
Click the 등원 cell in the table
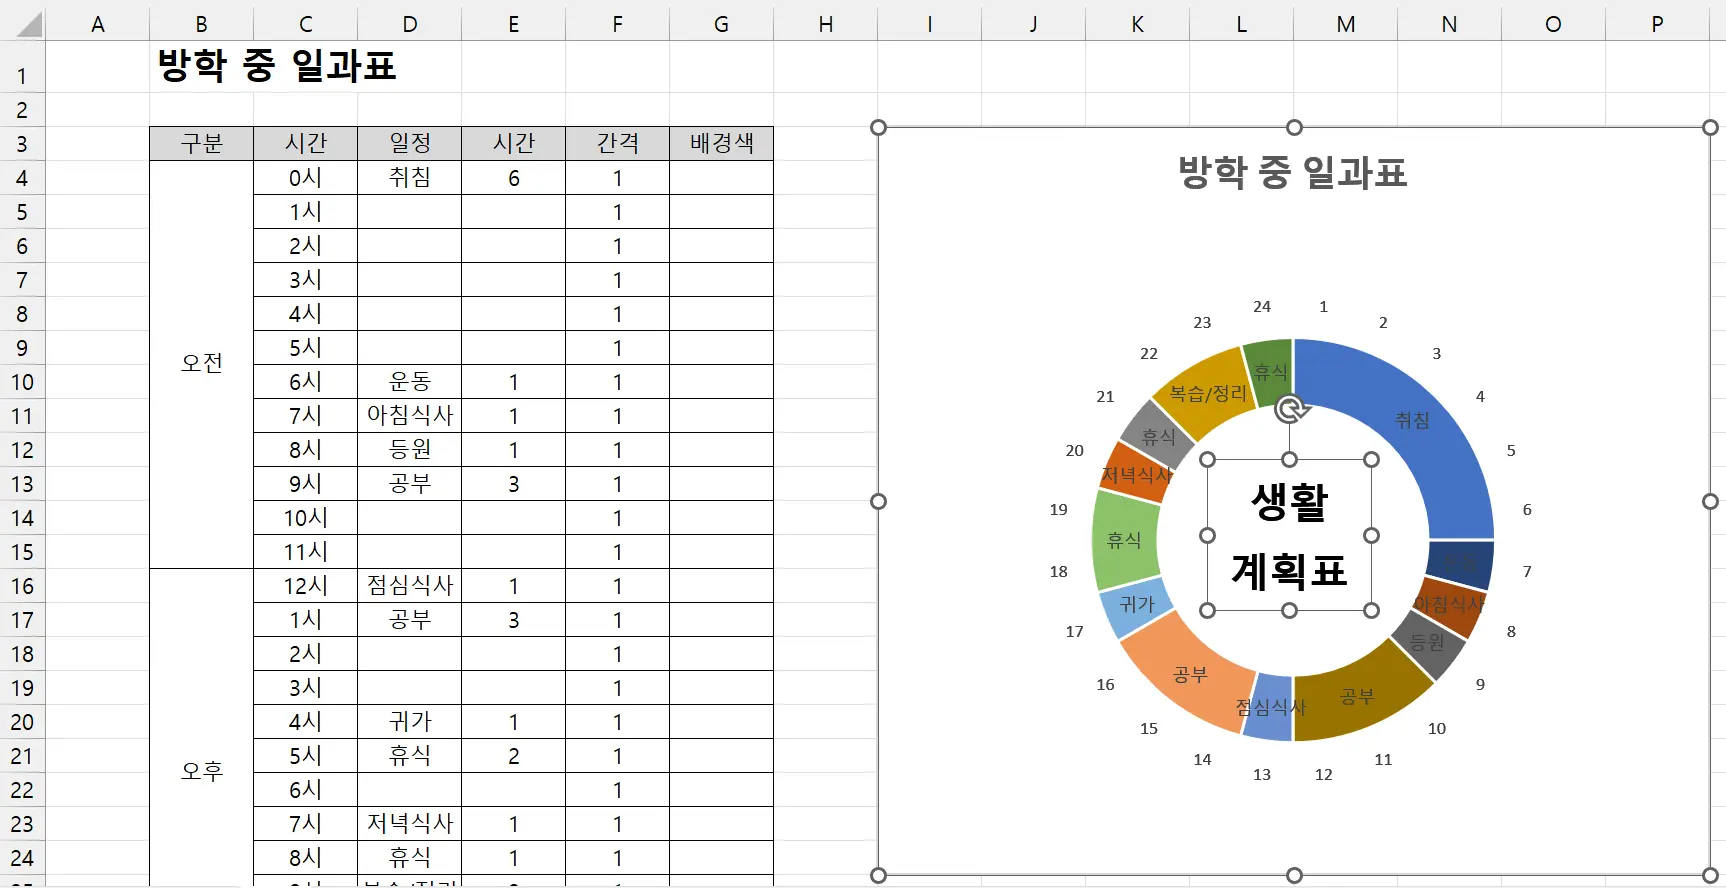coord(410,450)
